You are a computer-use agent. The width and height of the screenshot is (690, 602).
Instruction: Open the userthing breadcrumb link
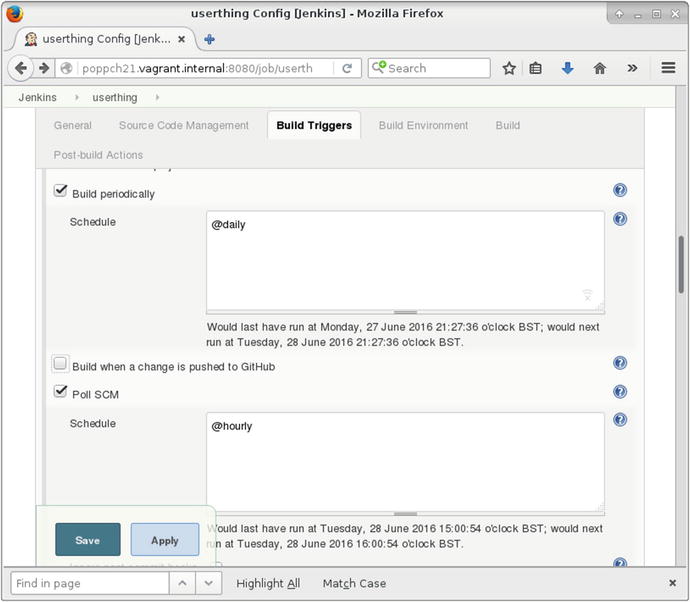point(115,97)
